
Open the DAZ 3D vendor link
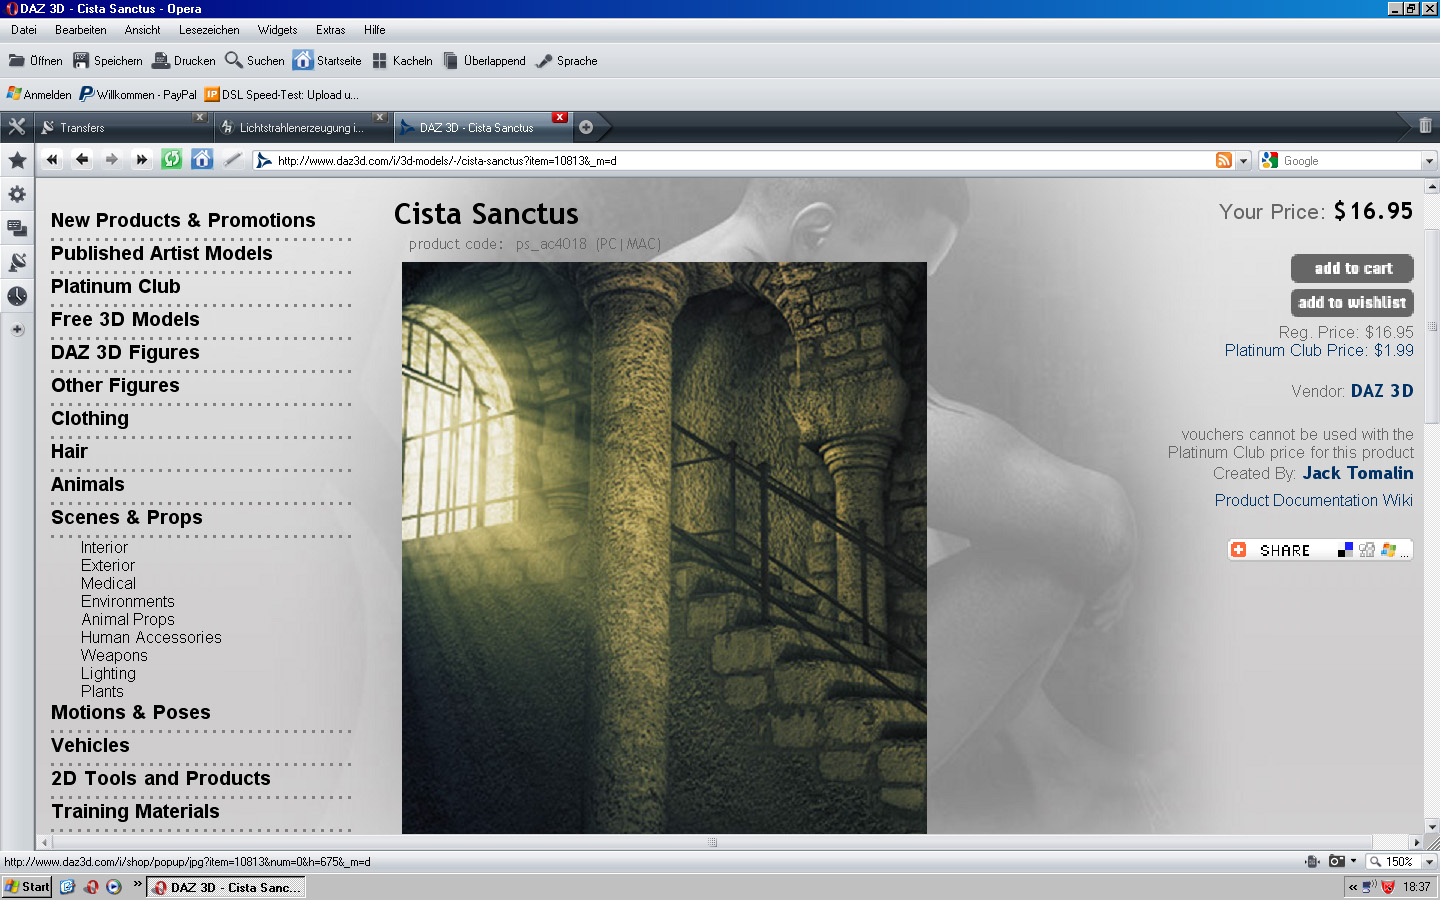(x=1382, y=391)
